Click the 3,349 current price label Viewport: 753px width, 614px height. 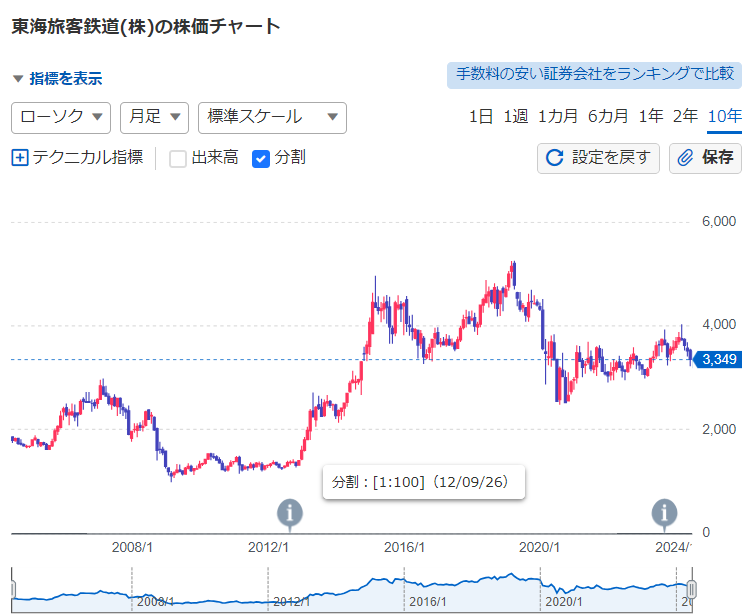coord(718,359)
